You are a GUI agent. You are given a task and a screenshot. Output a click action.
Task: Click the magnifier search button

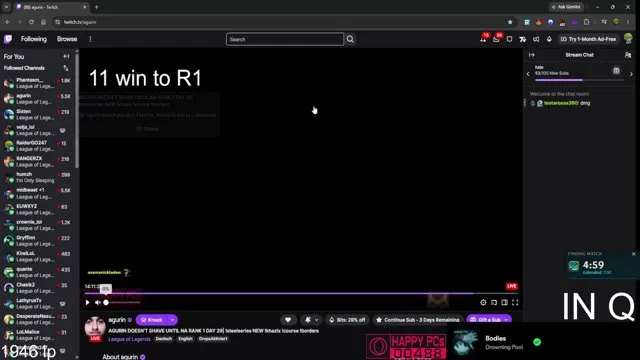click(x=350, y=39)
